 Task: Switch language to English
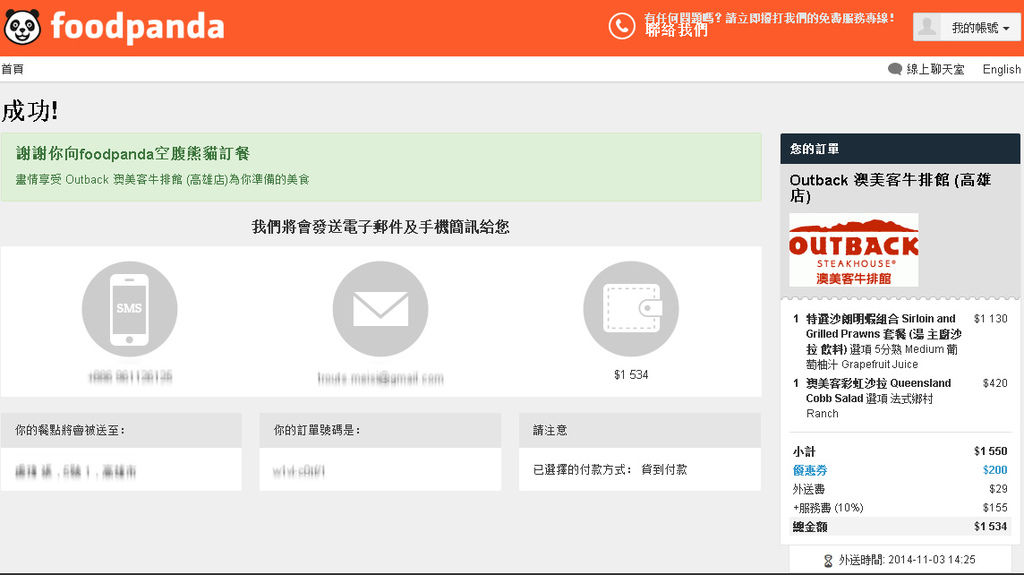(1001, 69)
